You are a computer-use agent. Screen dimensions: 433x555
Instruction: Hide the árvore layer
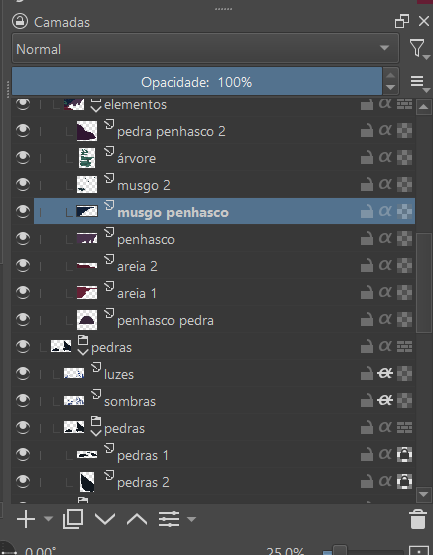point(23,158)
